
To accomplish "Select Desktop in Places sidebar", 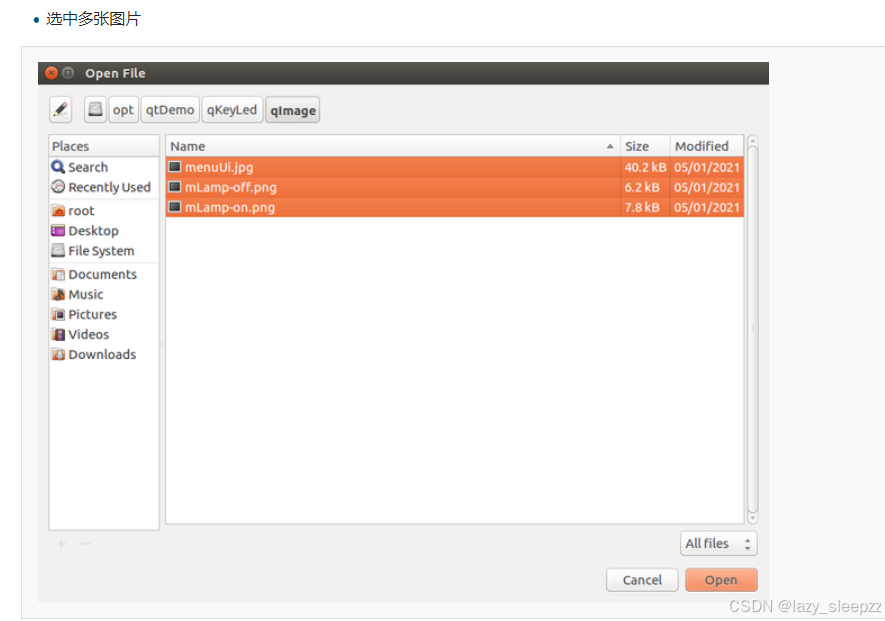I will (104, 230).
